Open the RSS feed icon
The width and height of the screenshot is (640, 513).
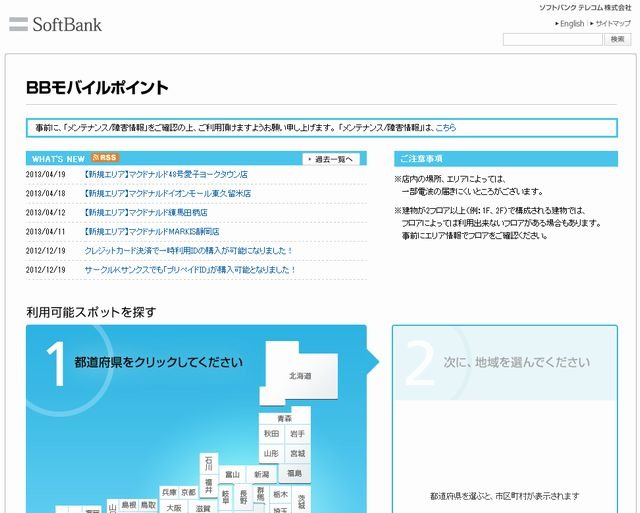(x=105, y=158)
